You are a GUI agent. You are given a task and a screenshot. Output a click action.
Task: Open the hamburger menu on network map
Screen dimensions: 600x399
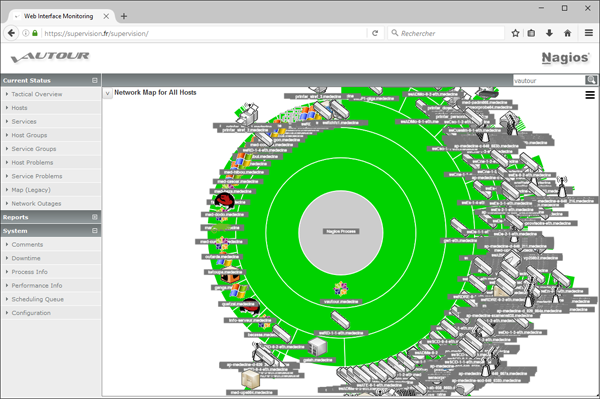pos(590,95)
